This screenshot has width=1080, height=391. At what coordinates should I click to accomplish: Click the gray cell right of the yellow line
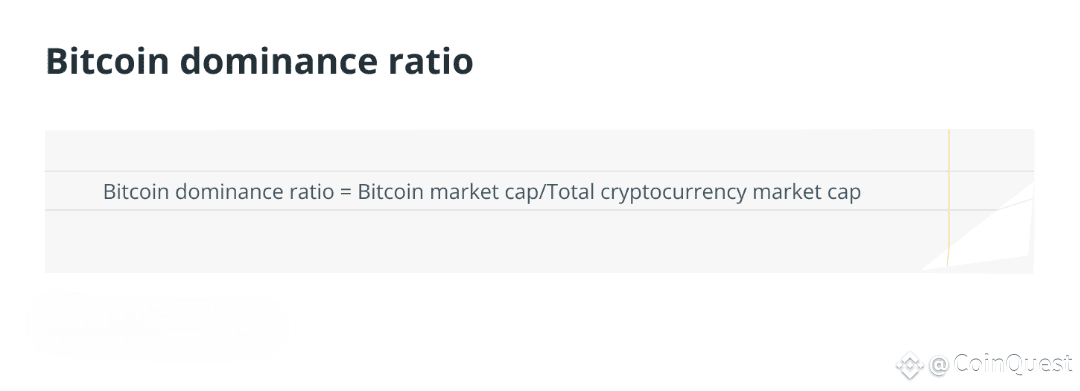point(992,150)
